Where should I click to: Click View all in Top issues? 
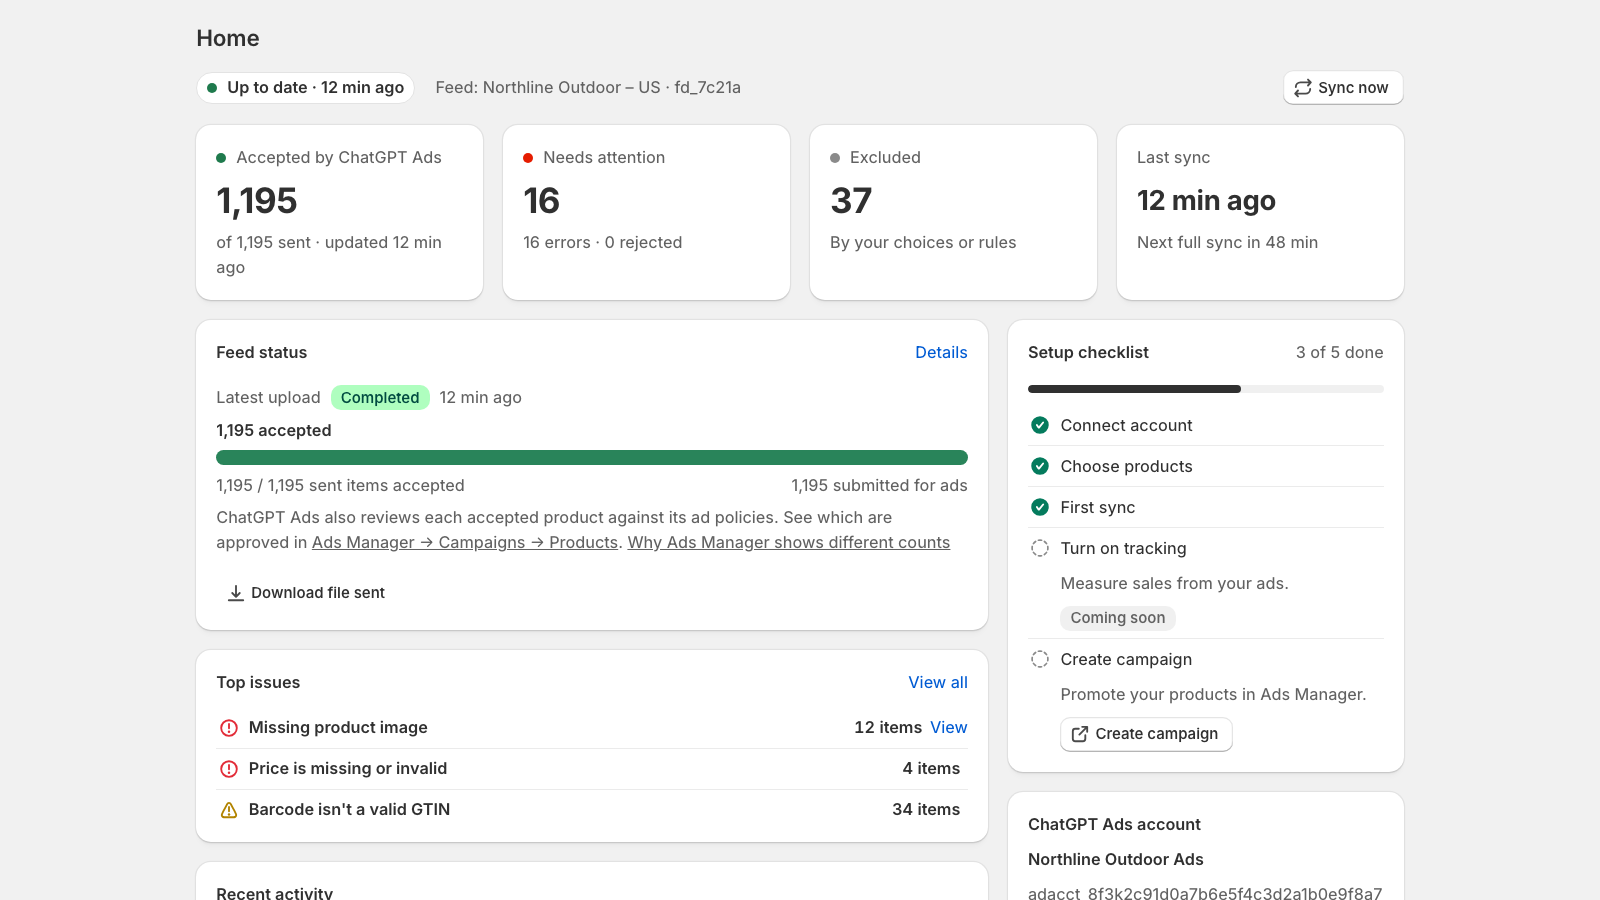tap(938, 682)
